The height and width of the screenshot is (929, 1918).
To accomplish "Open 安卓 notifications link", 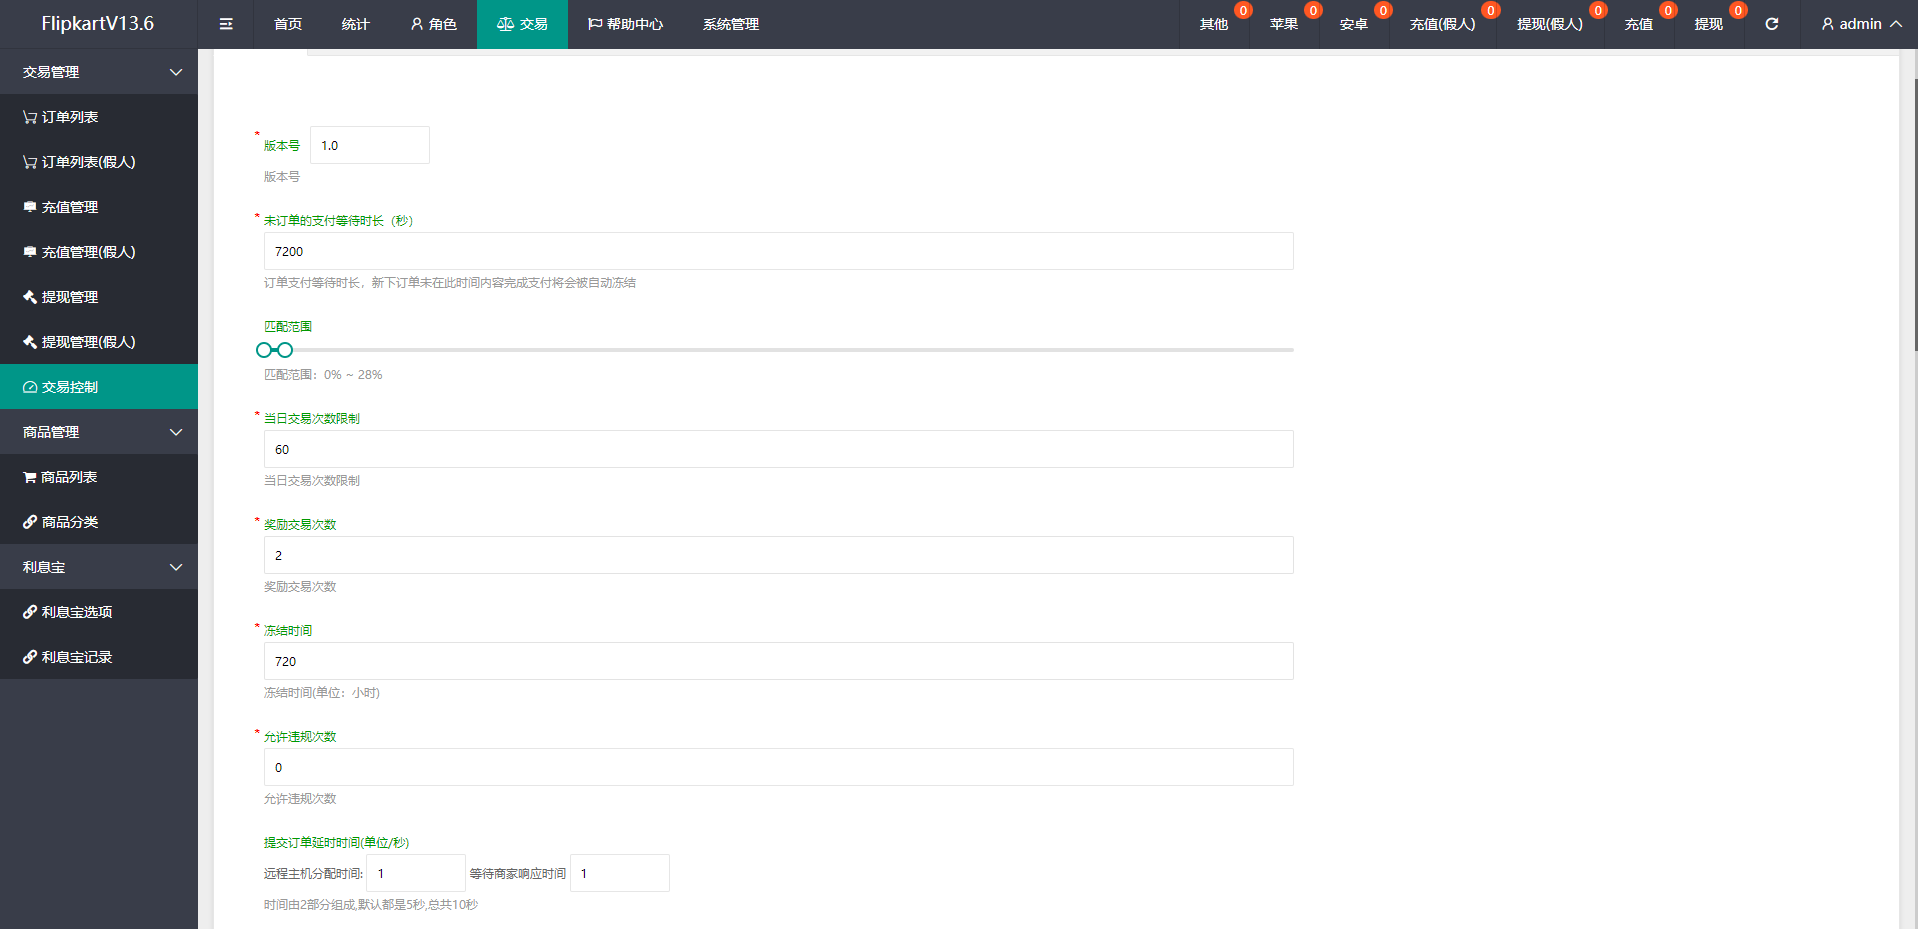I will coord(1354,24).
